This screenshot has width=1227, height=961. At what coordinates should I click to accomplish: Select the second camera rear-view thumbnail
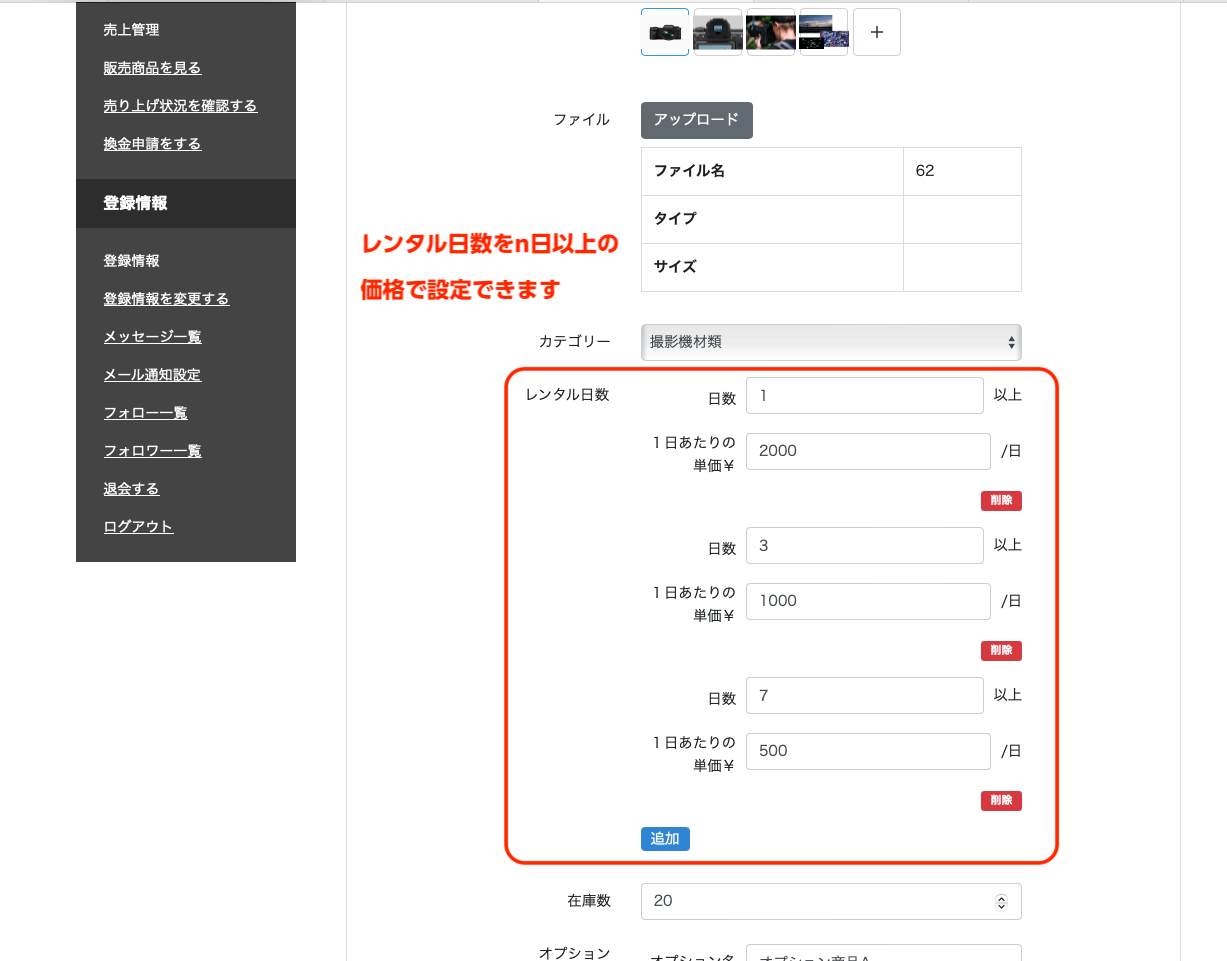717,32
